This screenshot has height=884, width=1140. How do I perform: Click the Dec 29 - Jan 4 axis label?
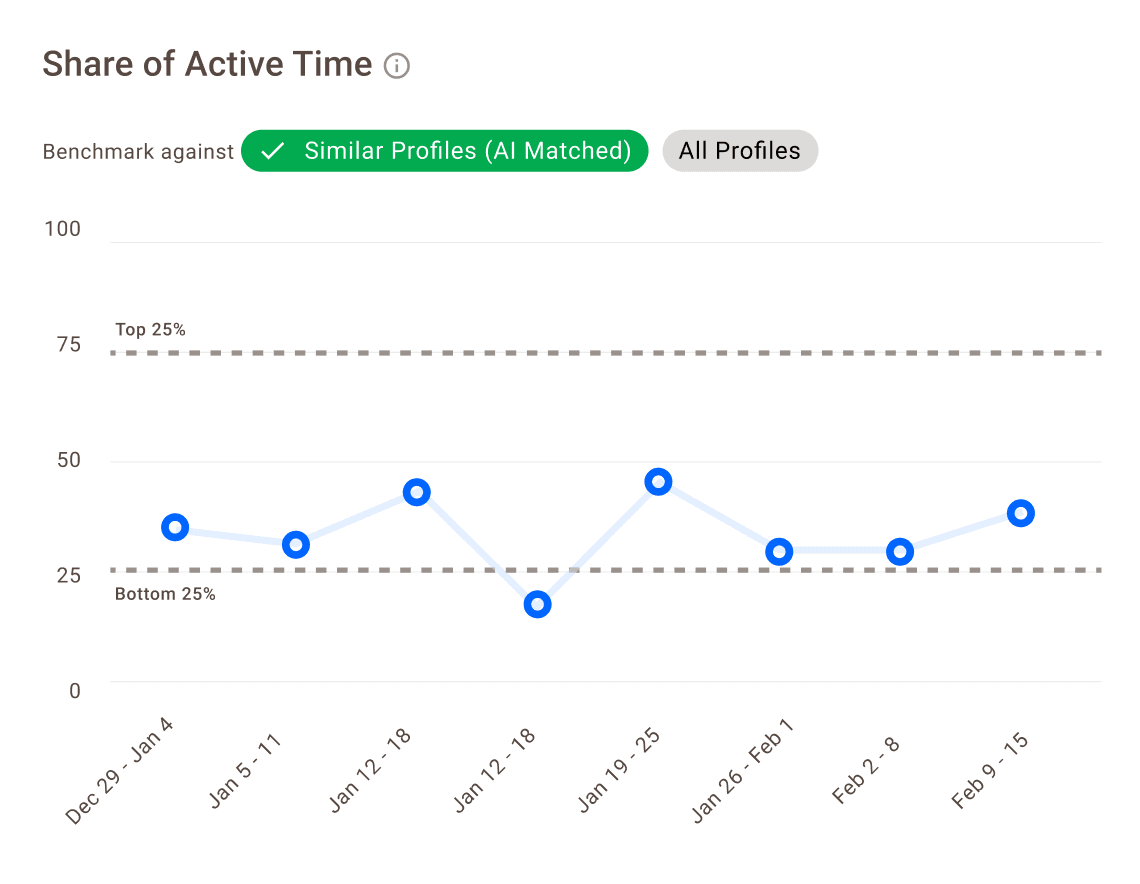pos(121,770)
